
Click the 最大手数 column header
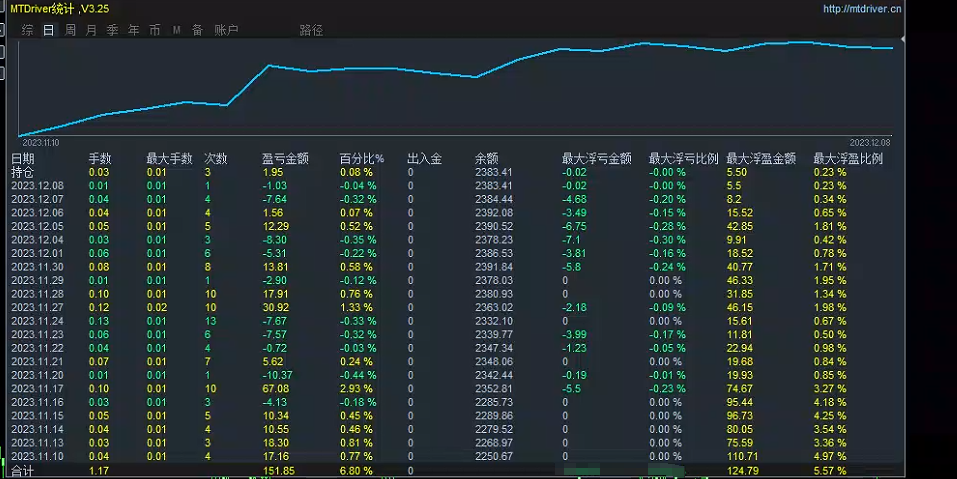tap(170, 159)
